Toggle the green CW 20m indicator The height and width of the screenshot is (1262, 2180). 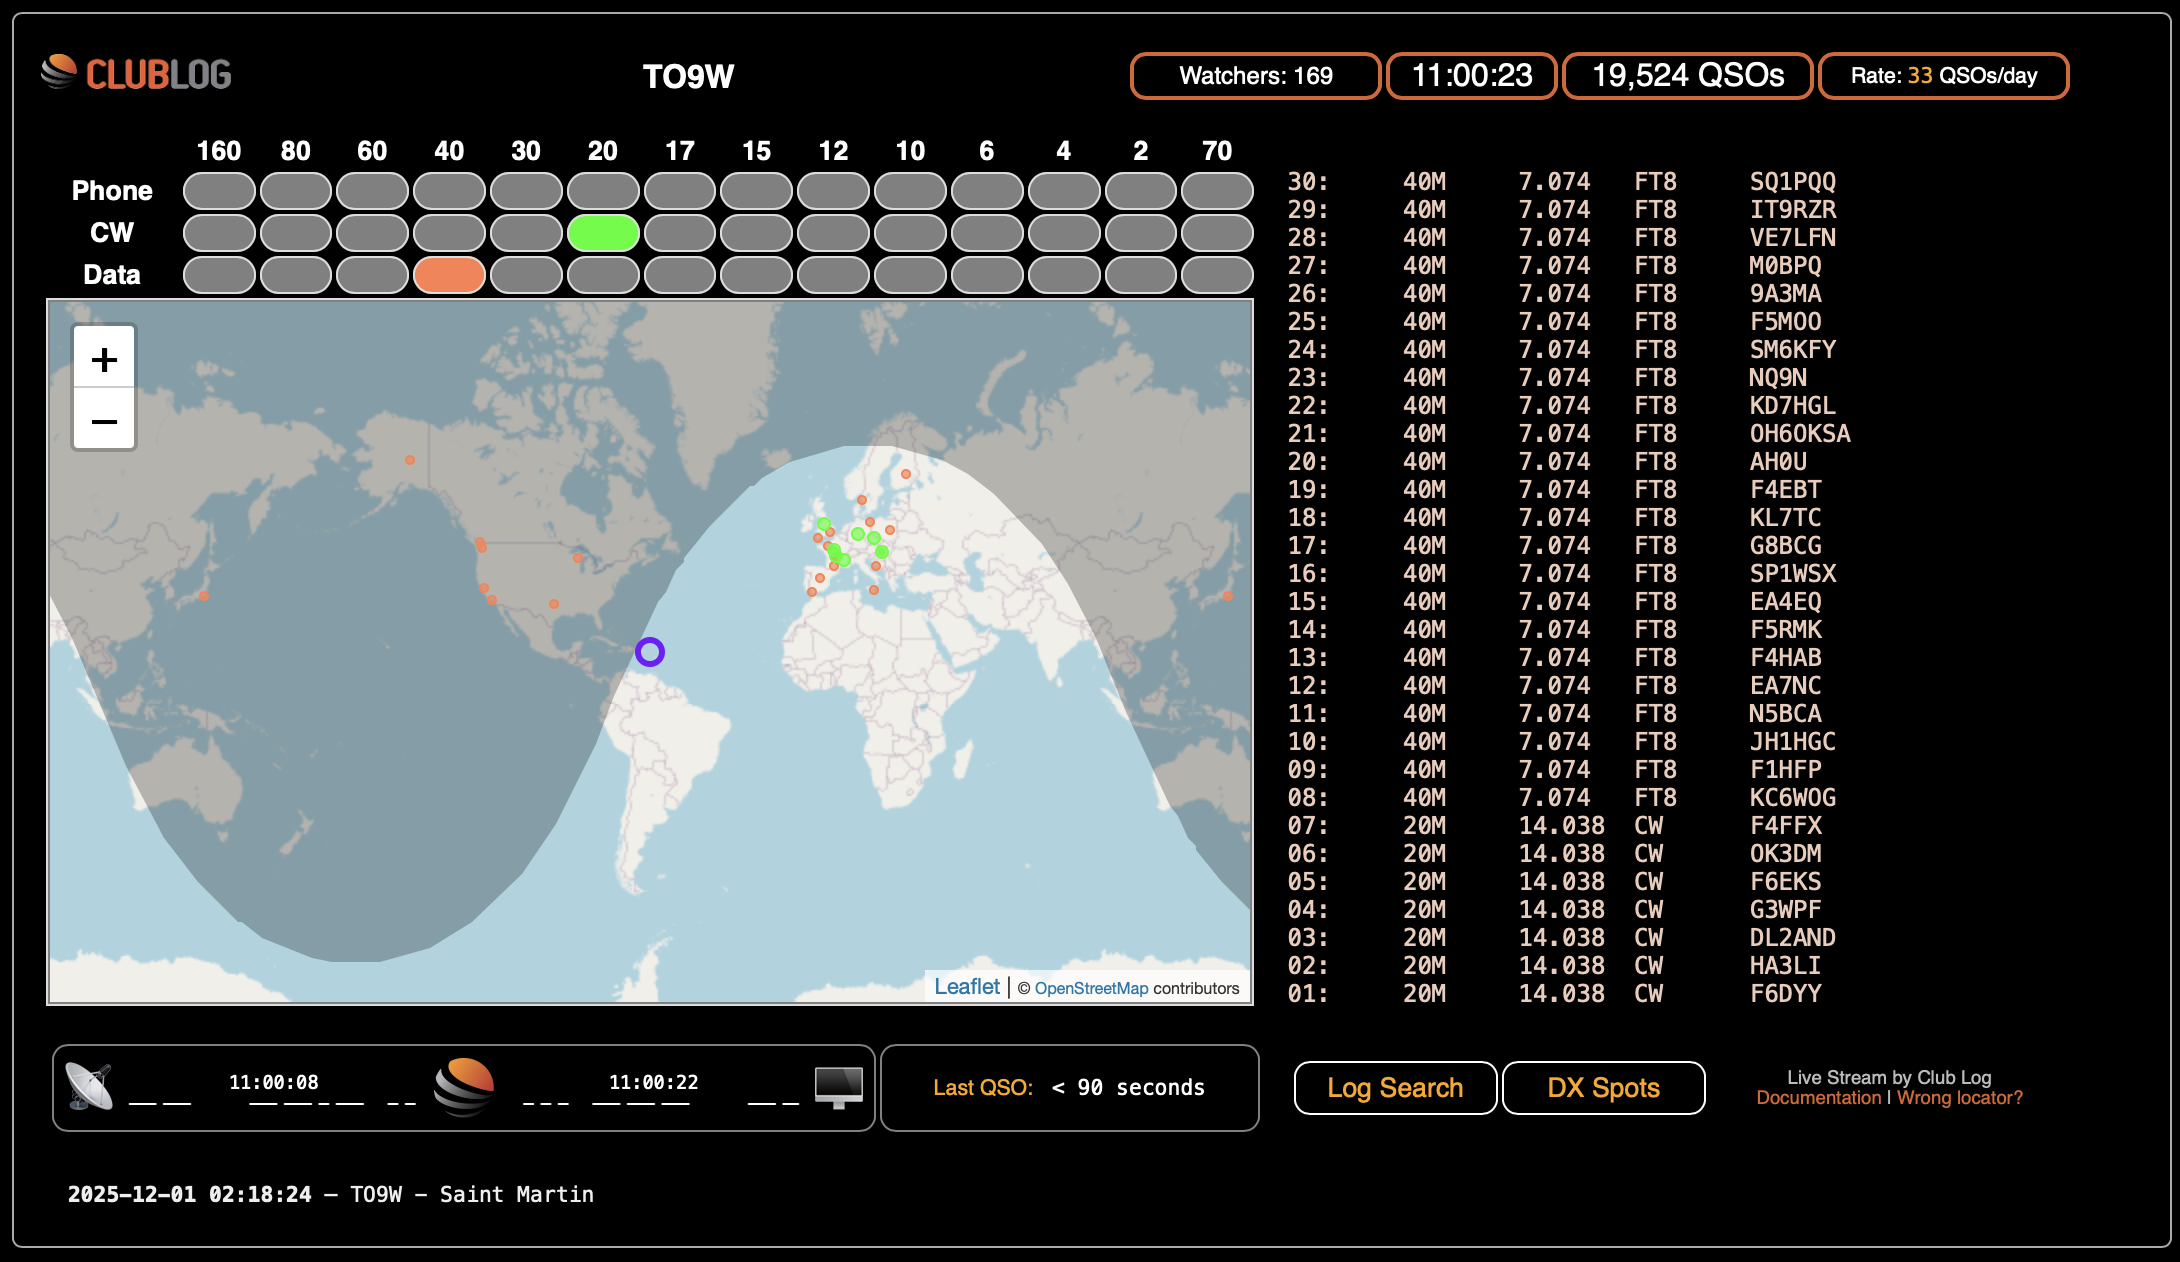(x=603, y=233)
